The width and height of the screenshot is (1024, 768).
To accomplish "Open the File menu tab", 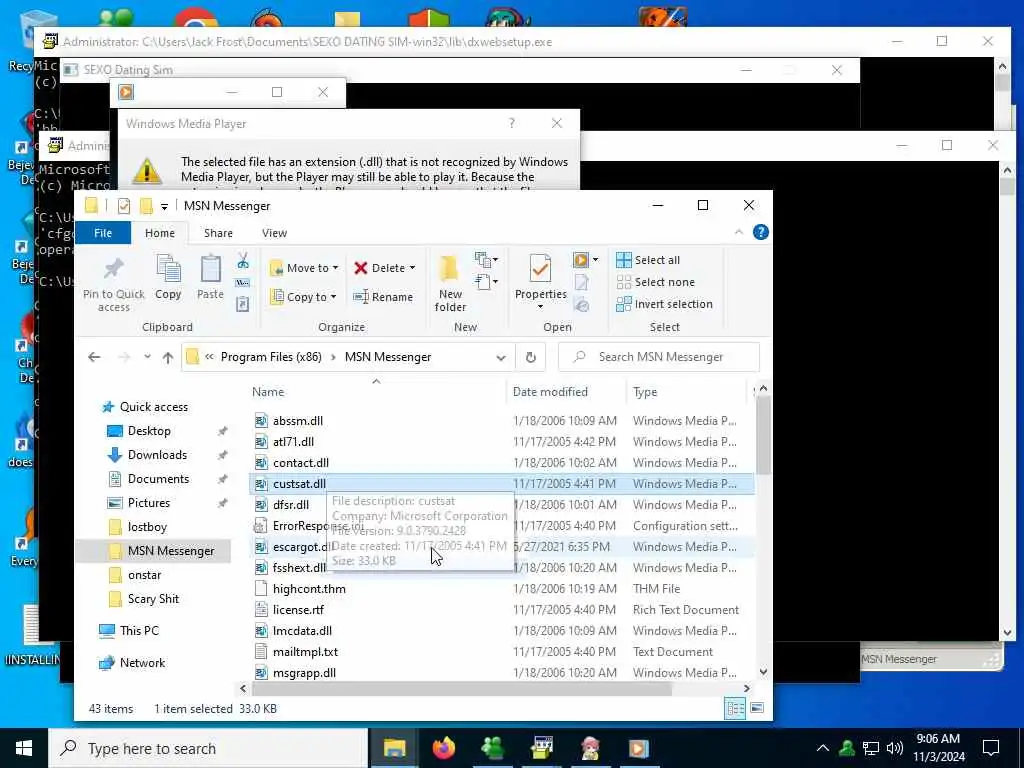I will click(103, 233).
